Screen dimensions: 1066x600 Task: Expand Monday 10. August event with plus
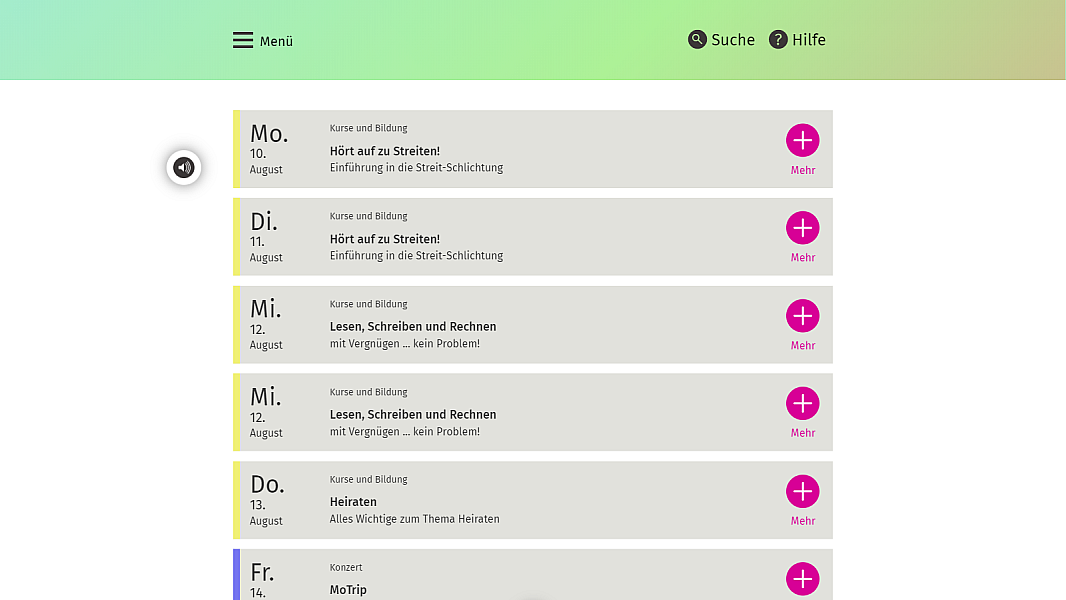pyautogui.click(x=802, y=140)
